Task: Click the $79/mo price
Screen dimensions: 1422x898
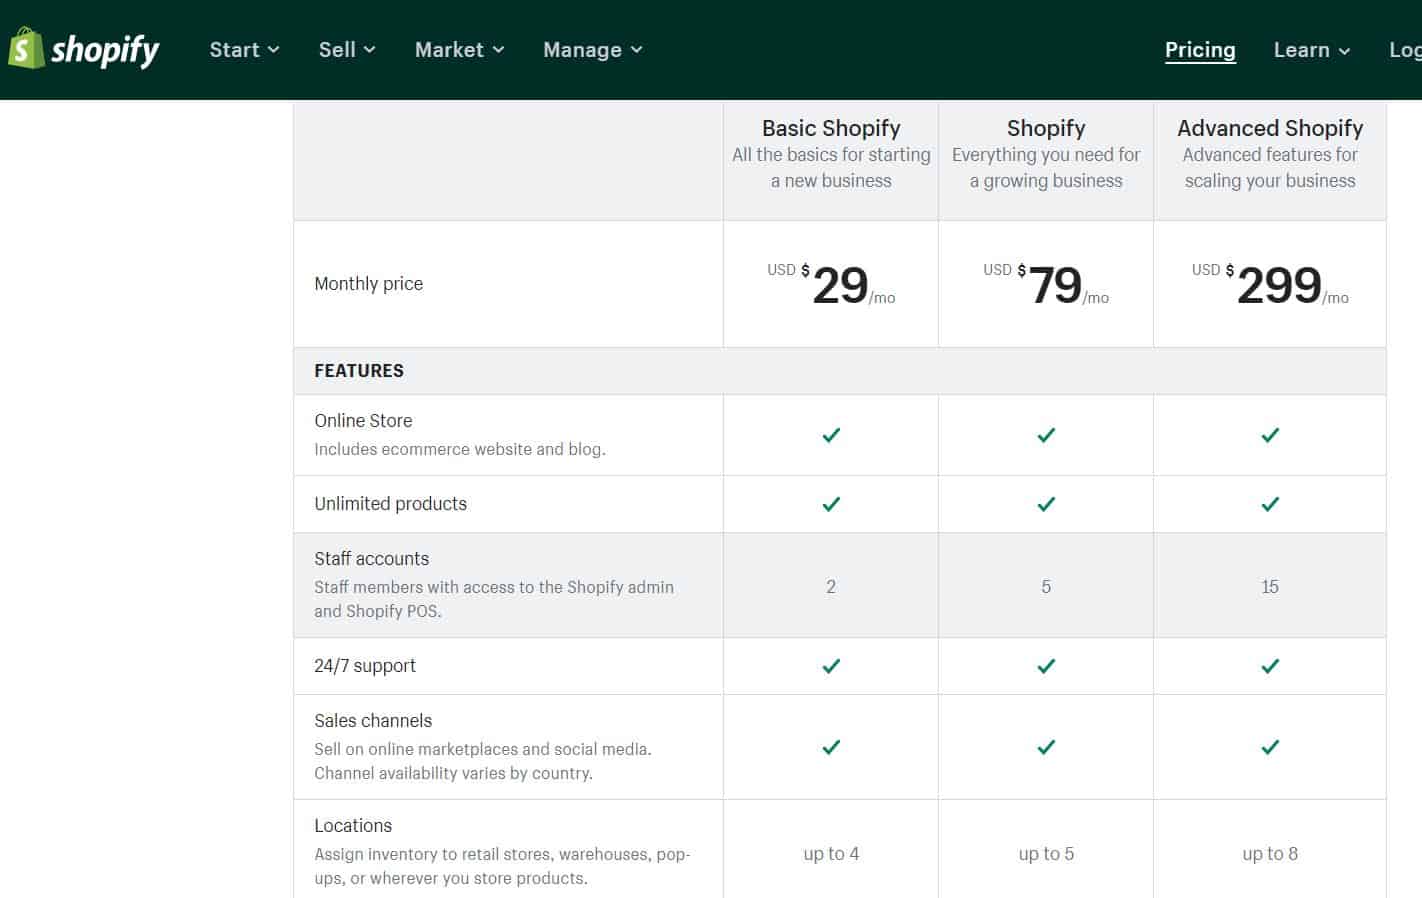Action: click(1046, 285)
